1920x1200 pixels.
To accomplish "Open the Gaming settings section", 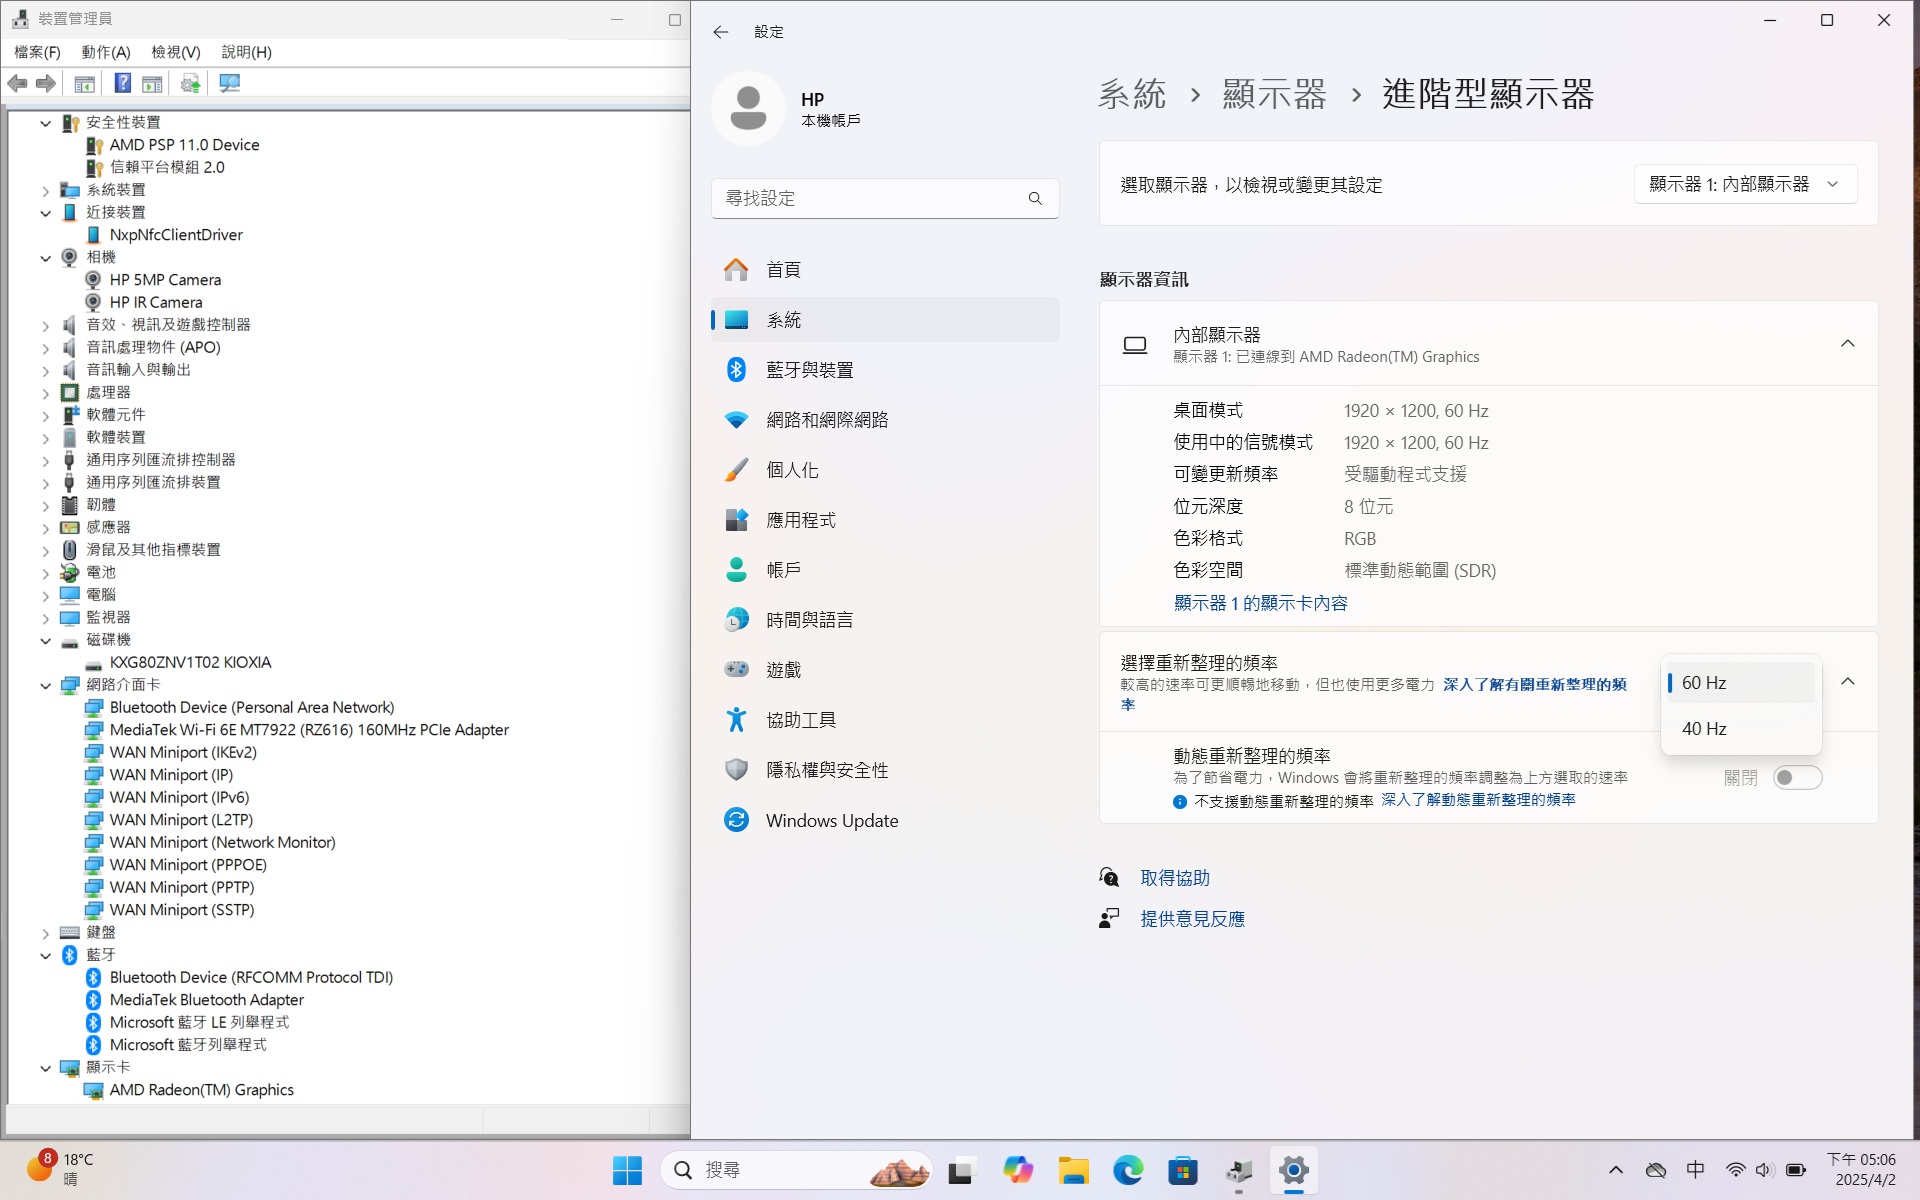I will [x=783, y=670].
